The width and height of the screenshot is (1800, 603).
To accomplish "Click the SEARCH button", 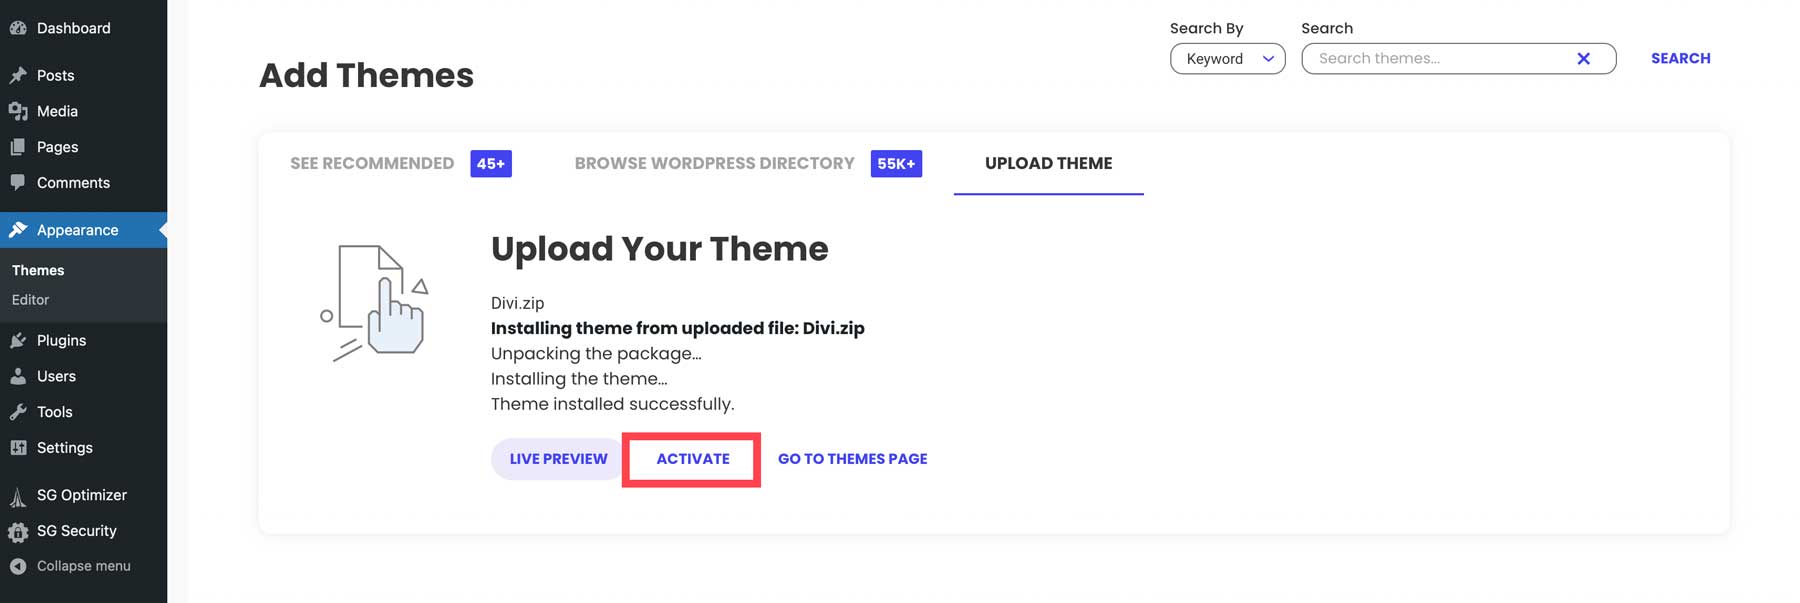I will coord(1680,59).
